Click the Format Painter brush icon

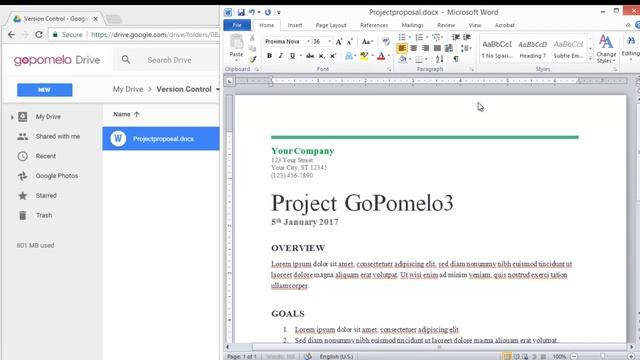pyautogui.click(x=252, y=59)
